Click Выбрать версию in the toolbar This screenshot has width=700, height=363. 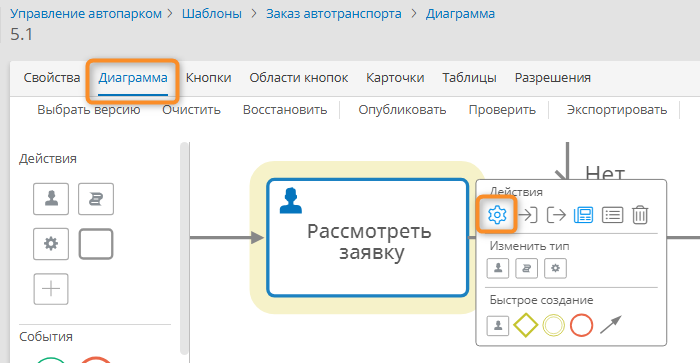click(89, 110)
